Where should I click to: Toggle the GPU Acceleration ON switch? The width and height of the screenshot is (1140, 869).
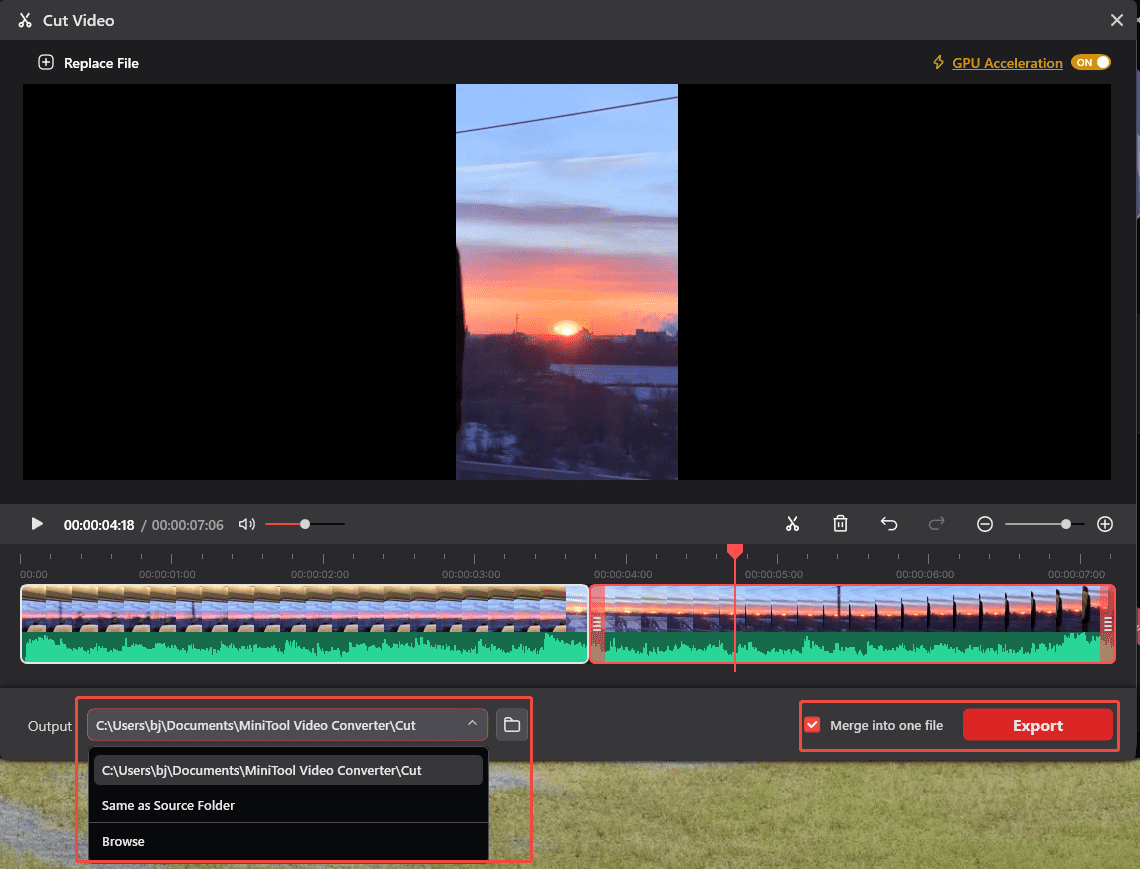[x=1091, y=63]
